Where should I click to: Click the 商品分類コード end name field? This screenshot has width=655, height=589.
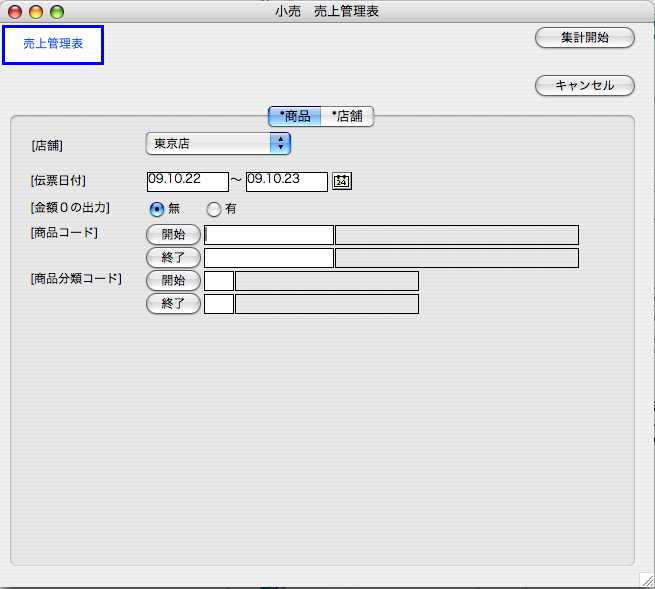pos(327,304)
